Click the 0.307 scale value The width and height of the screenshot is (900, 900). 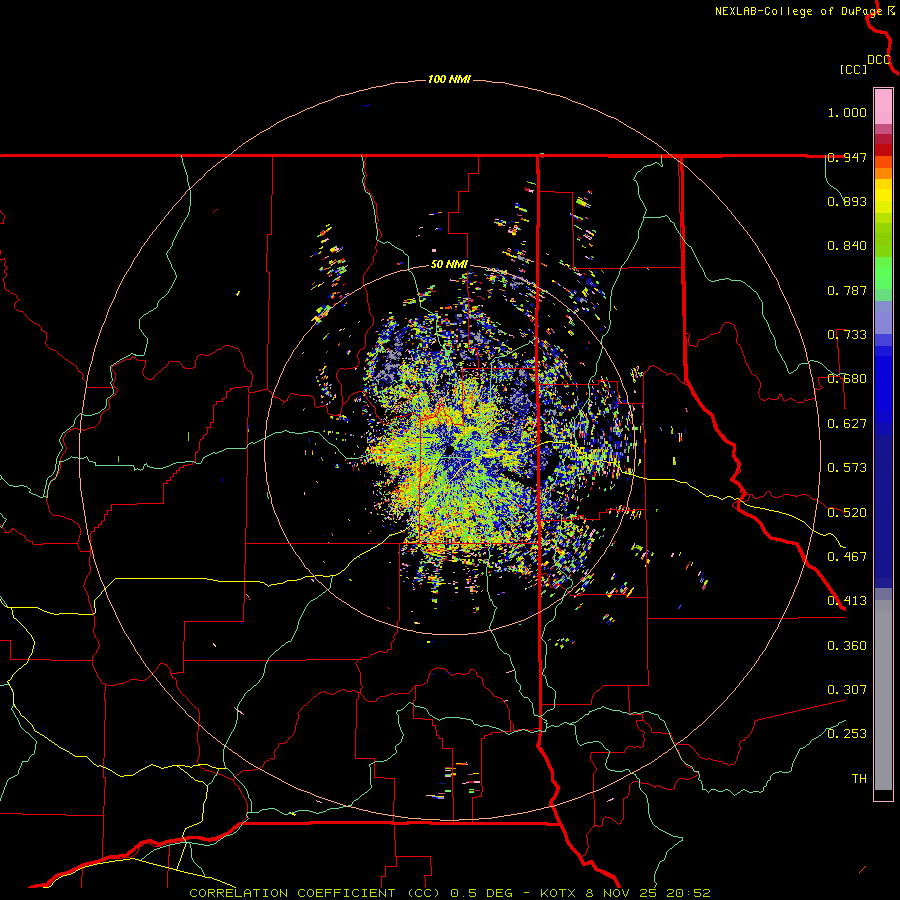847,690
